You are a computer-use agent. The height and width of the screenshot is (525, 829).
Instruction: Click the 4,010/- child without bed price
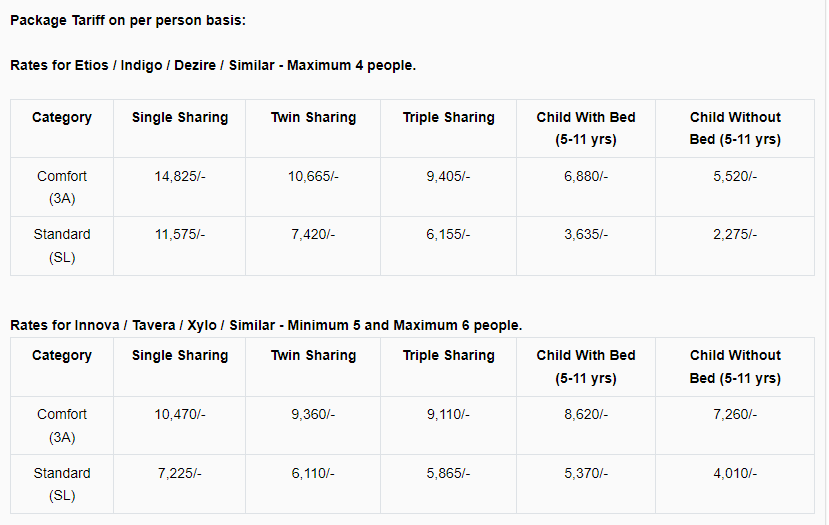pyautogui.click(x=735, y=473)
